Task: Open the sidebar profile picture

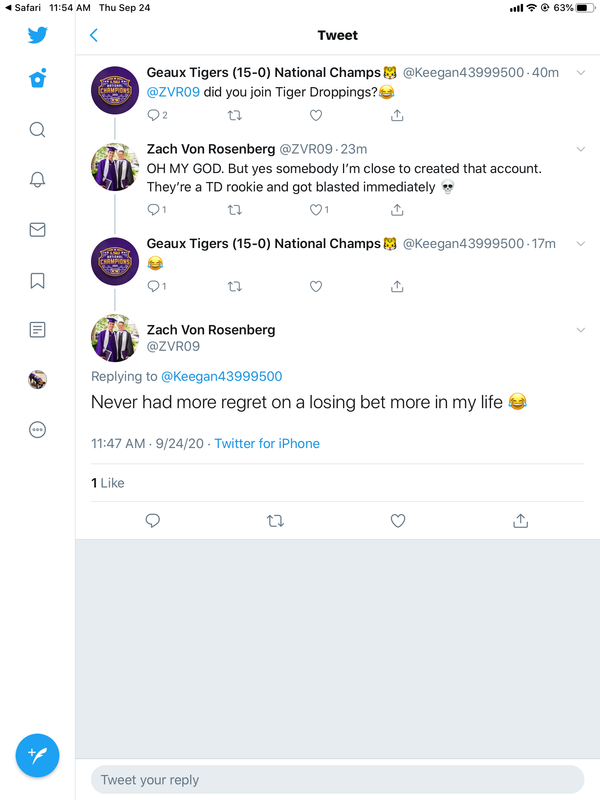Action: [x=37, y=380]
